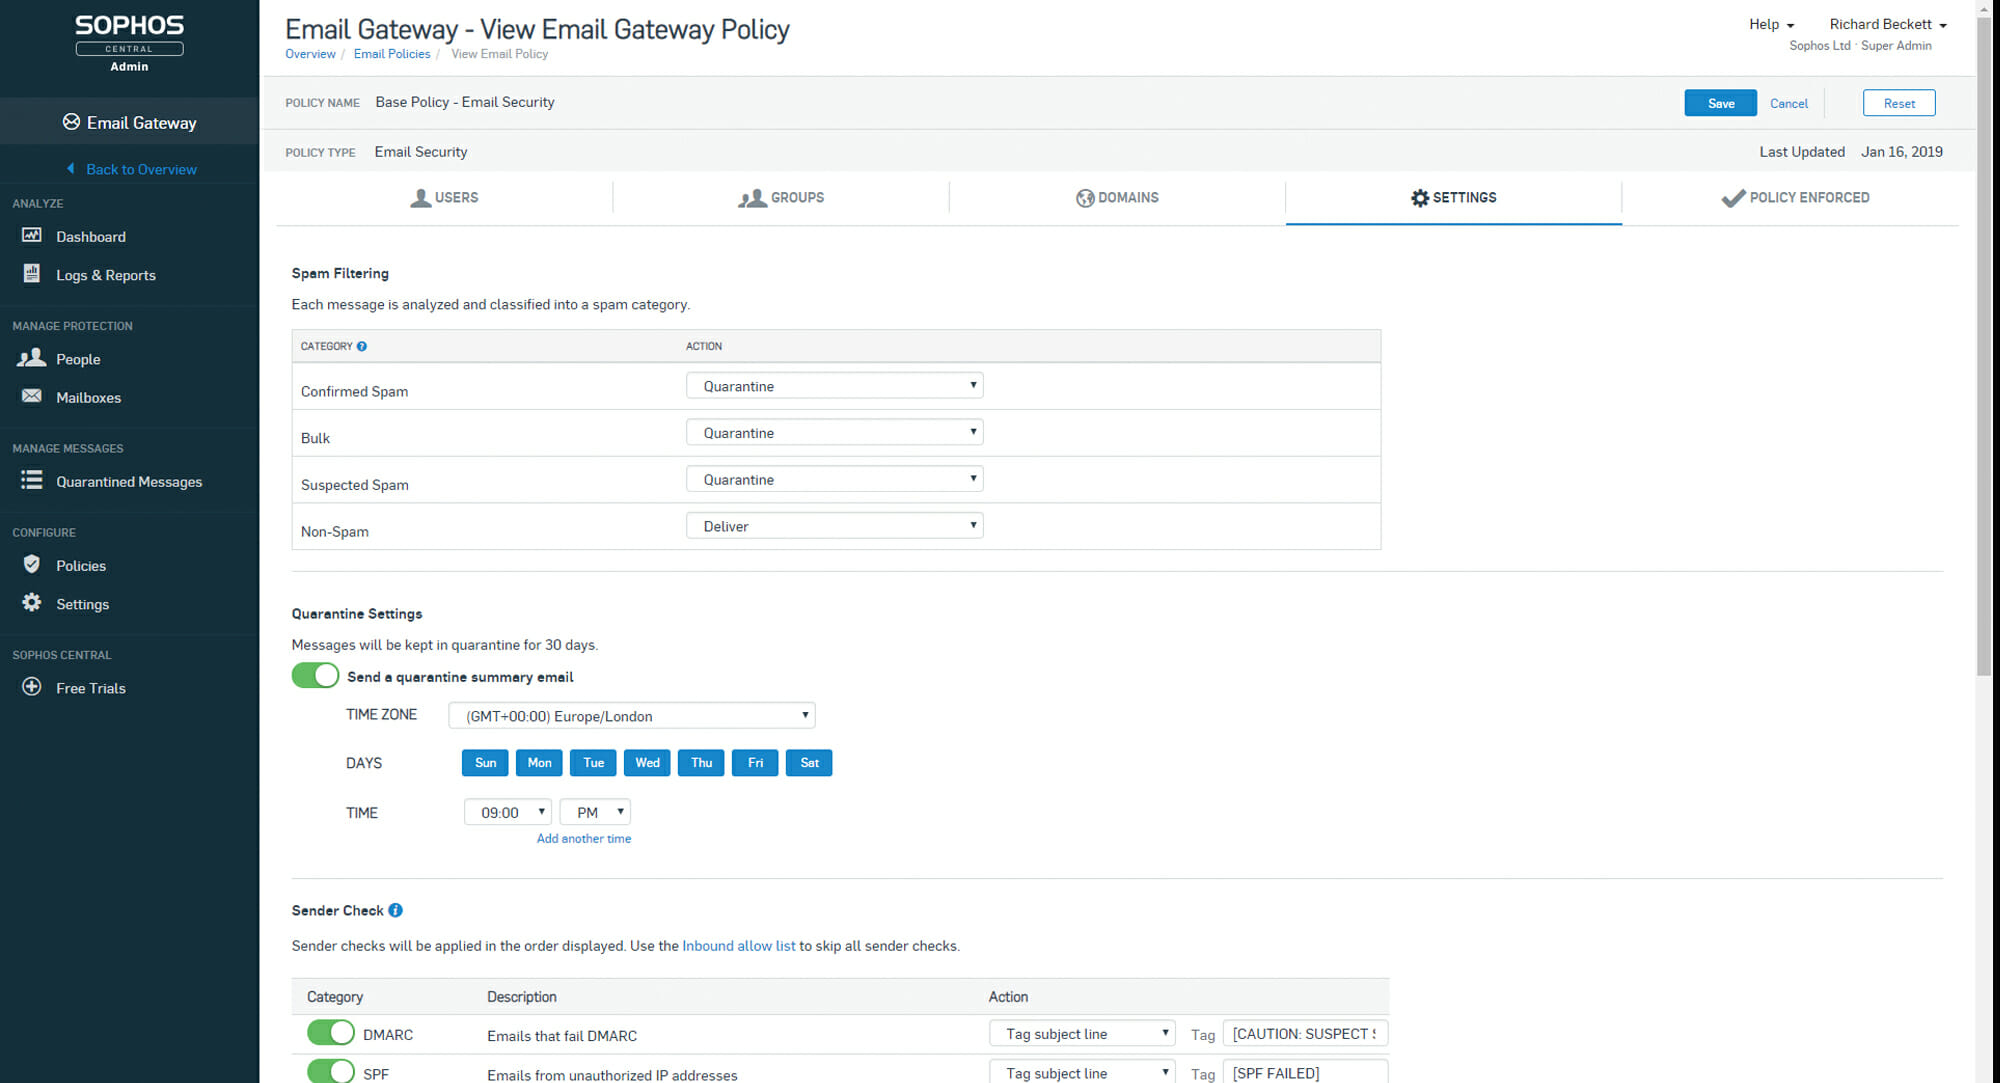Open the Free Trials page
The image size is (2000, 1083).
pos(91,688)
